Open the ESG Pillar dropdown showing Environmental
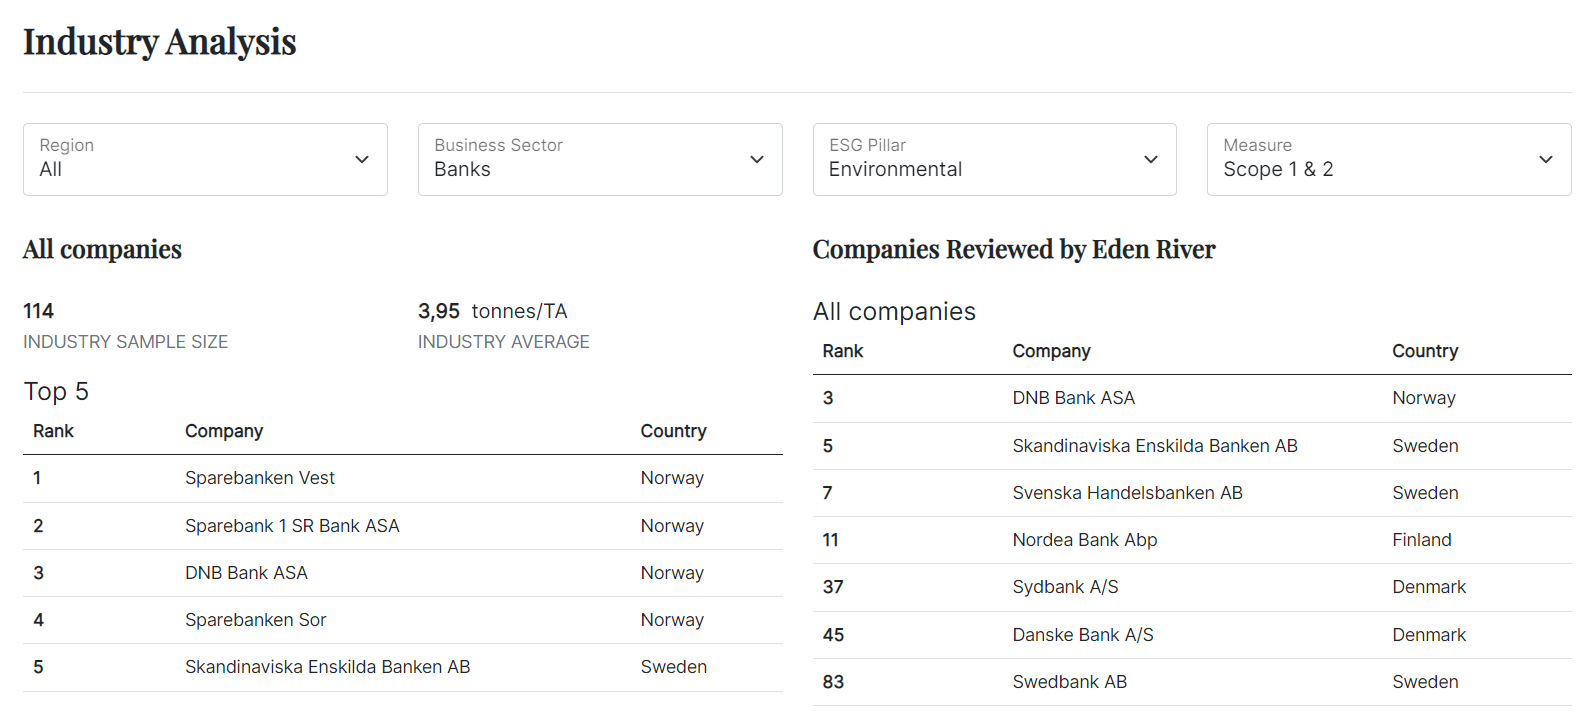The image size is (1589, 714). coord(994,159)
